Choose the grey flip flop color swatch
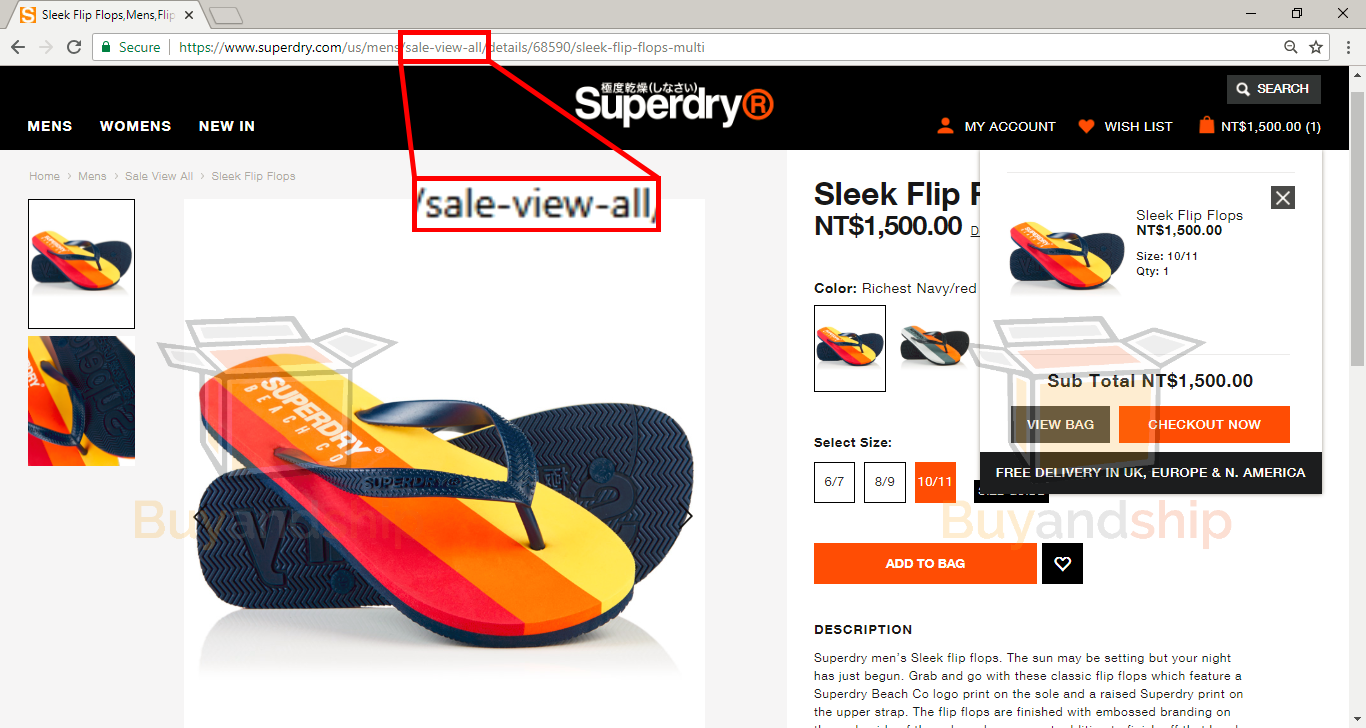The height and width of the screenshot is (728, 1366). click(x=935, y=346)
